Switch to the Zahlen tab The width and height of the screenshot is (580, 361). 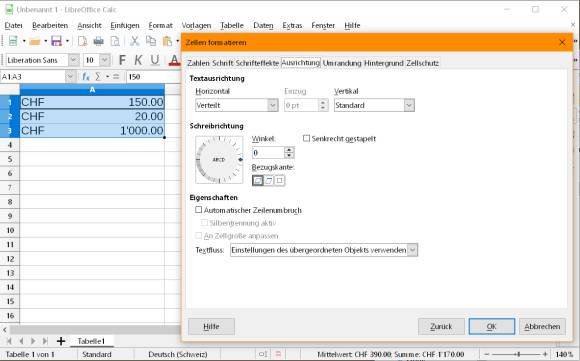(x=198, y=63)
